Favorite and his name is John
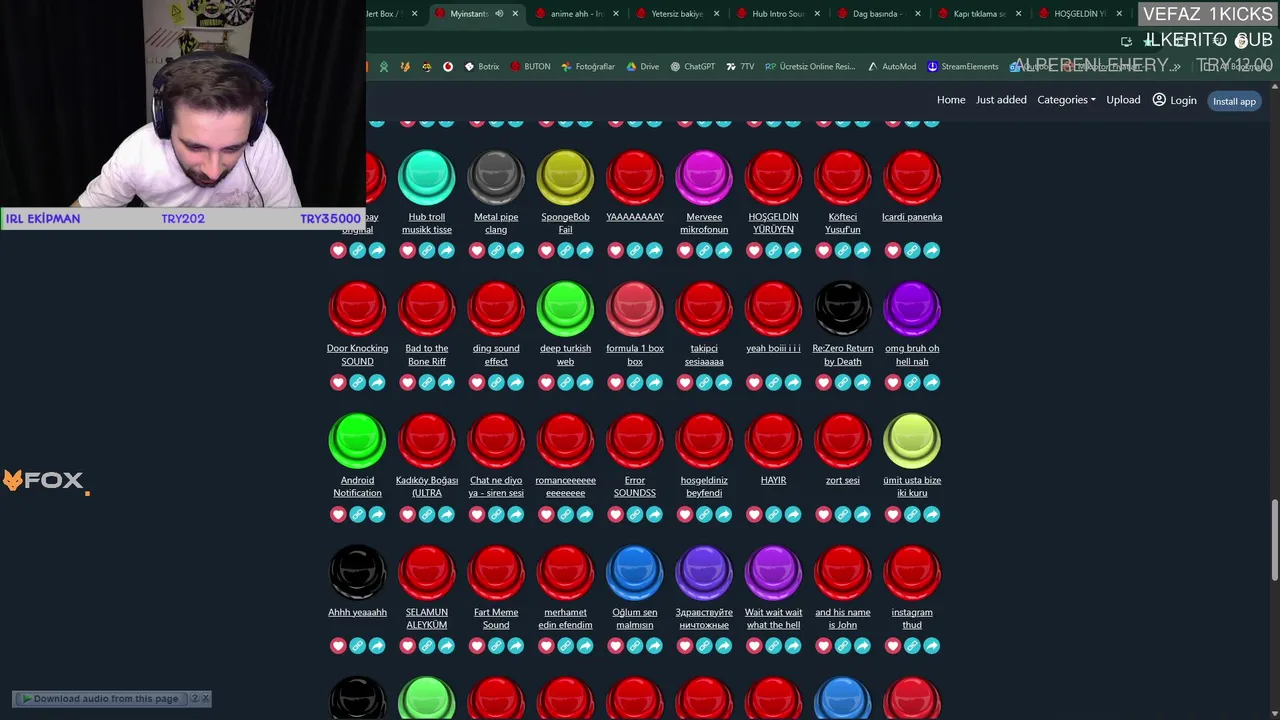 (824, 646)
